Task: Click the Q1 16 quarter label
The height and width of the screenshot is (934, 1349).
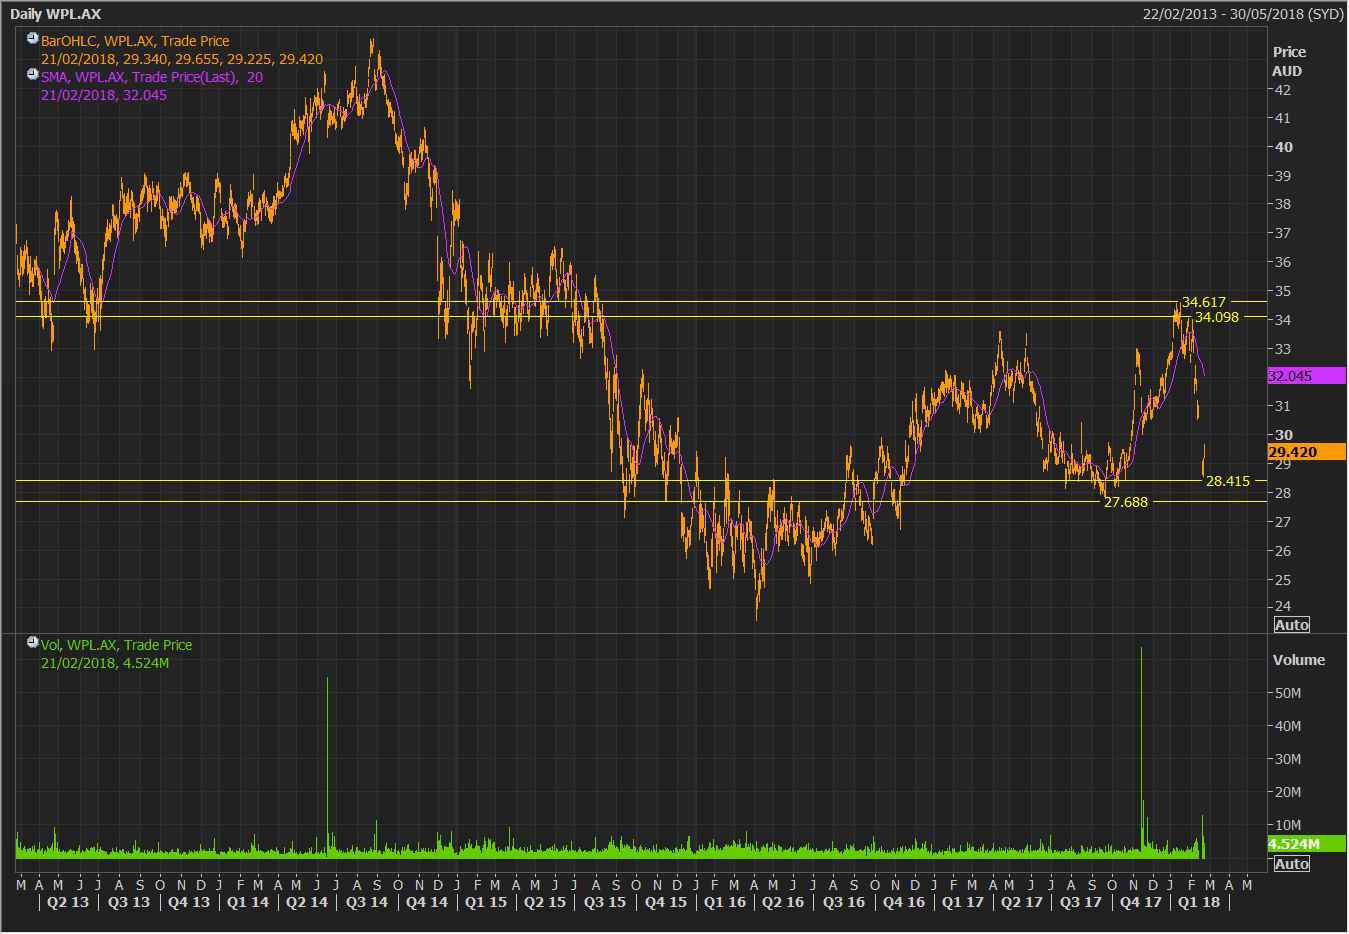Action: coord(725,902)
